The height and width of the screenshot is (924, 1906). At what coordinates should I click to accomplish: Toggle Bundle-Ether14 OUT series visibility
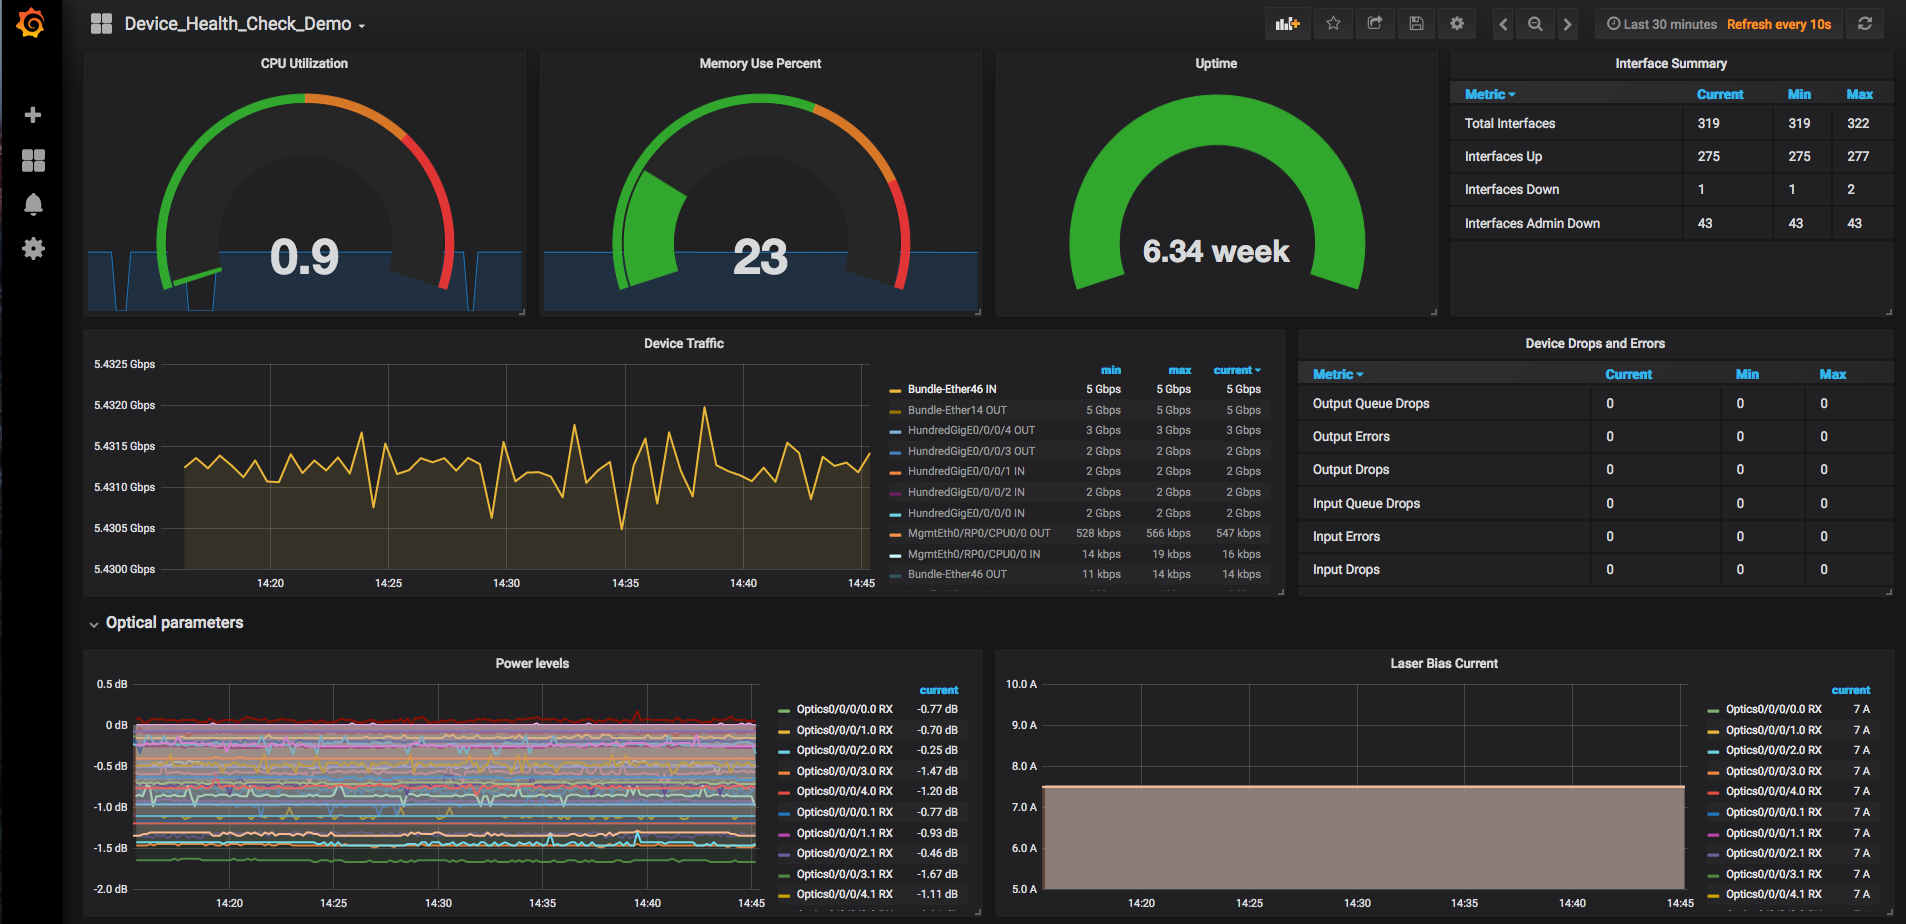pyautogui.click(x=957, y=410)
